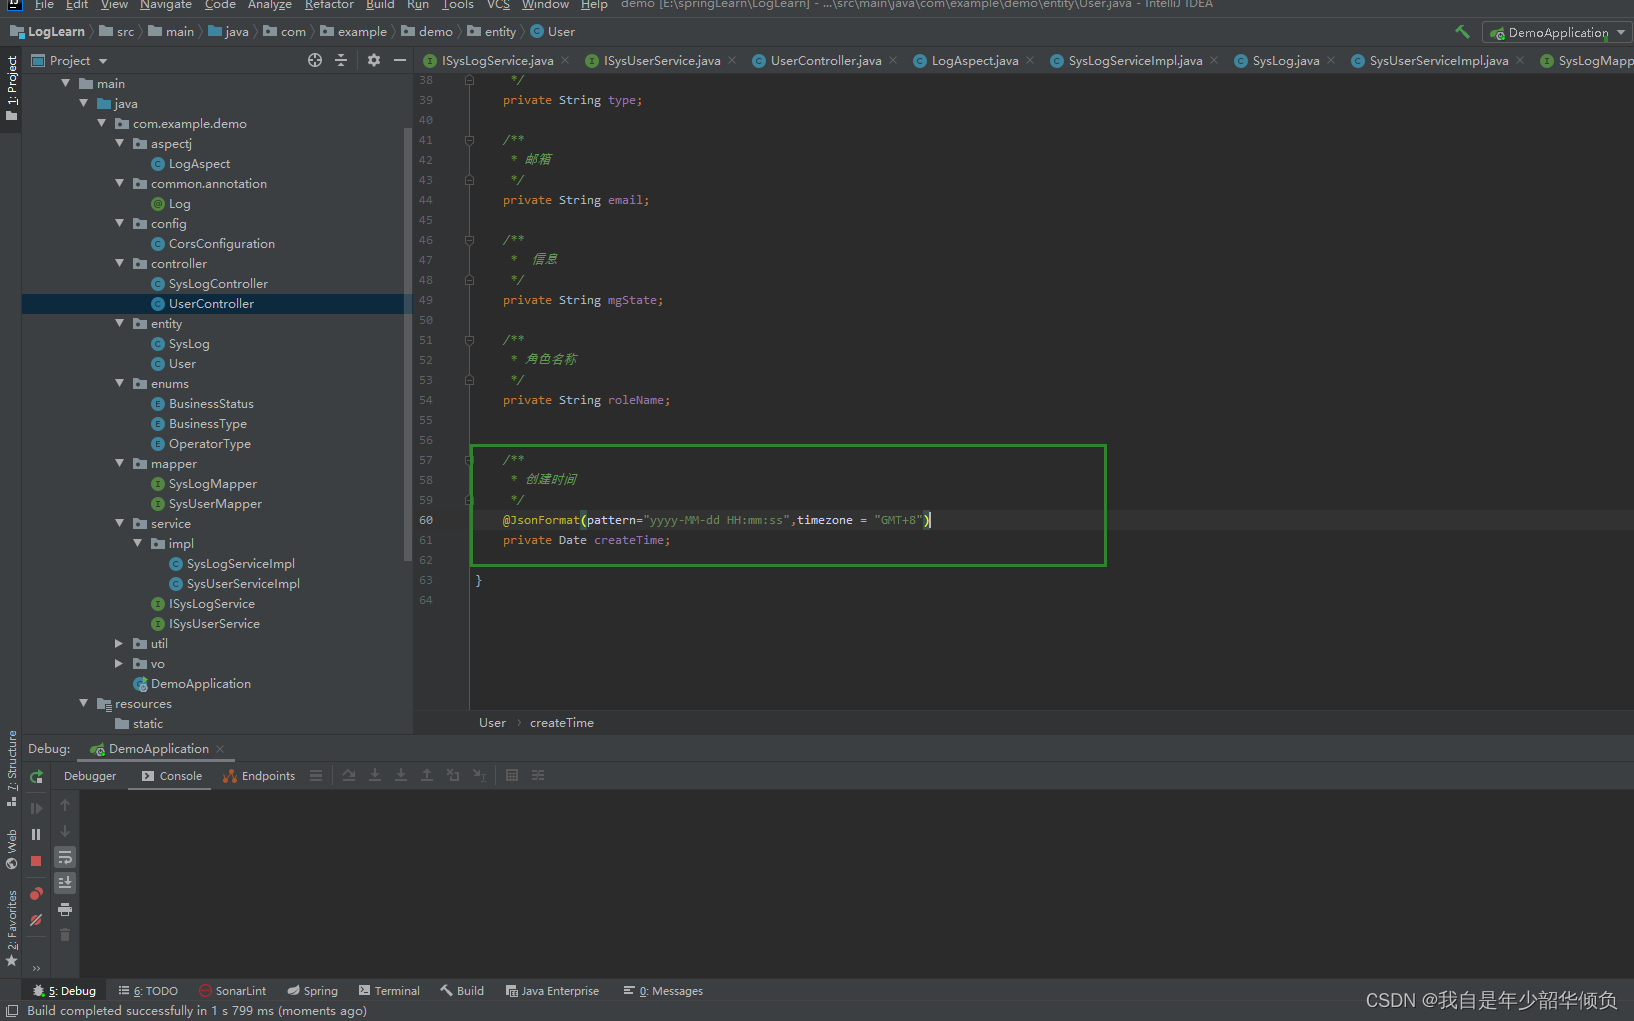Collapse the entity folder

[120, 323]
